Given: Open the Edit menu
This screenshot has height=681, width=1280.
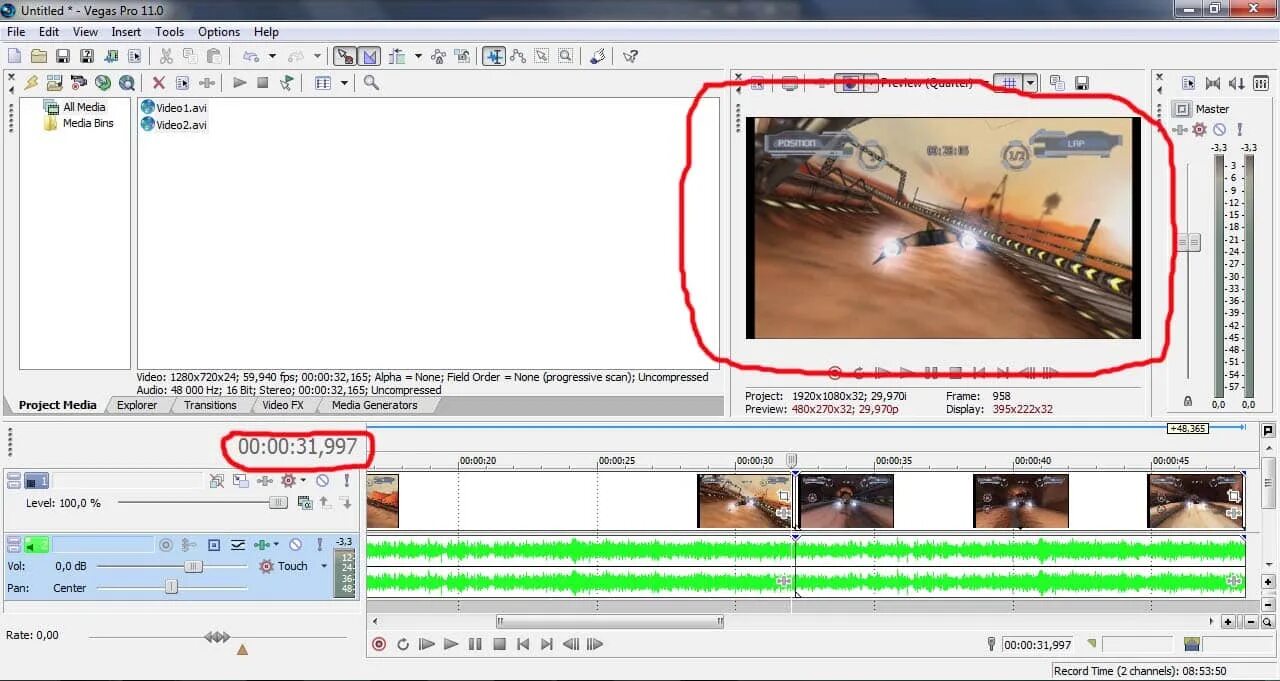Looking at the screenshot, I should tap(49, 32).
